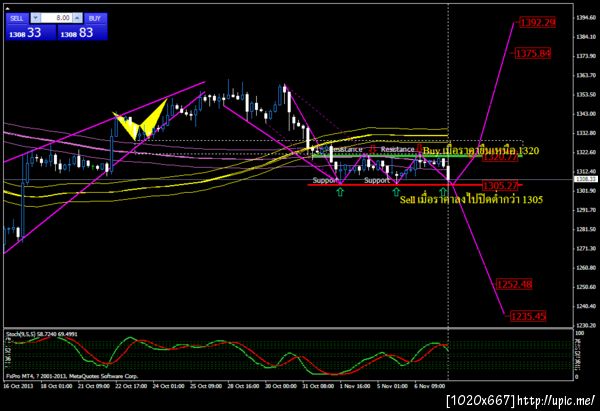
Task: Increase lot volume with up arrow
Action: (77, 18)
